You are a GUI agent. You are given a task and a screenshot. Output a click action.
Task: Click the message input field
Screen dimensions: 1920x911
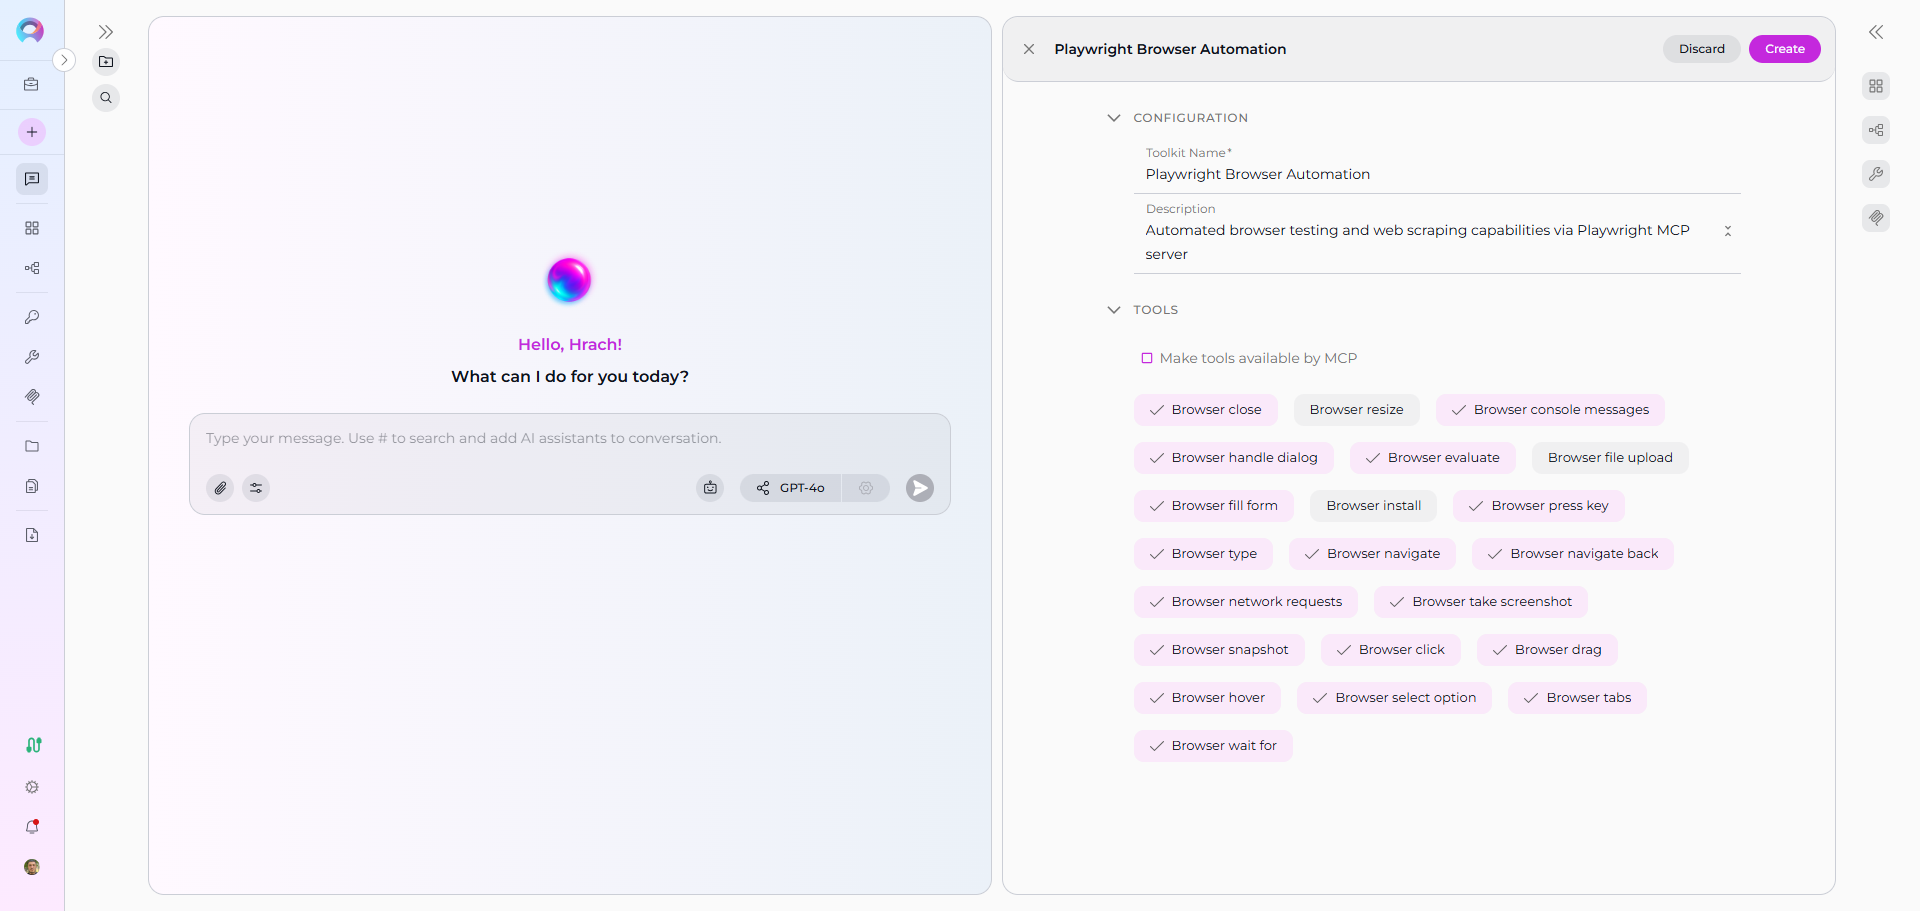[x=568, y=439]
